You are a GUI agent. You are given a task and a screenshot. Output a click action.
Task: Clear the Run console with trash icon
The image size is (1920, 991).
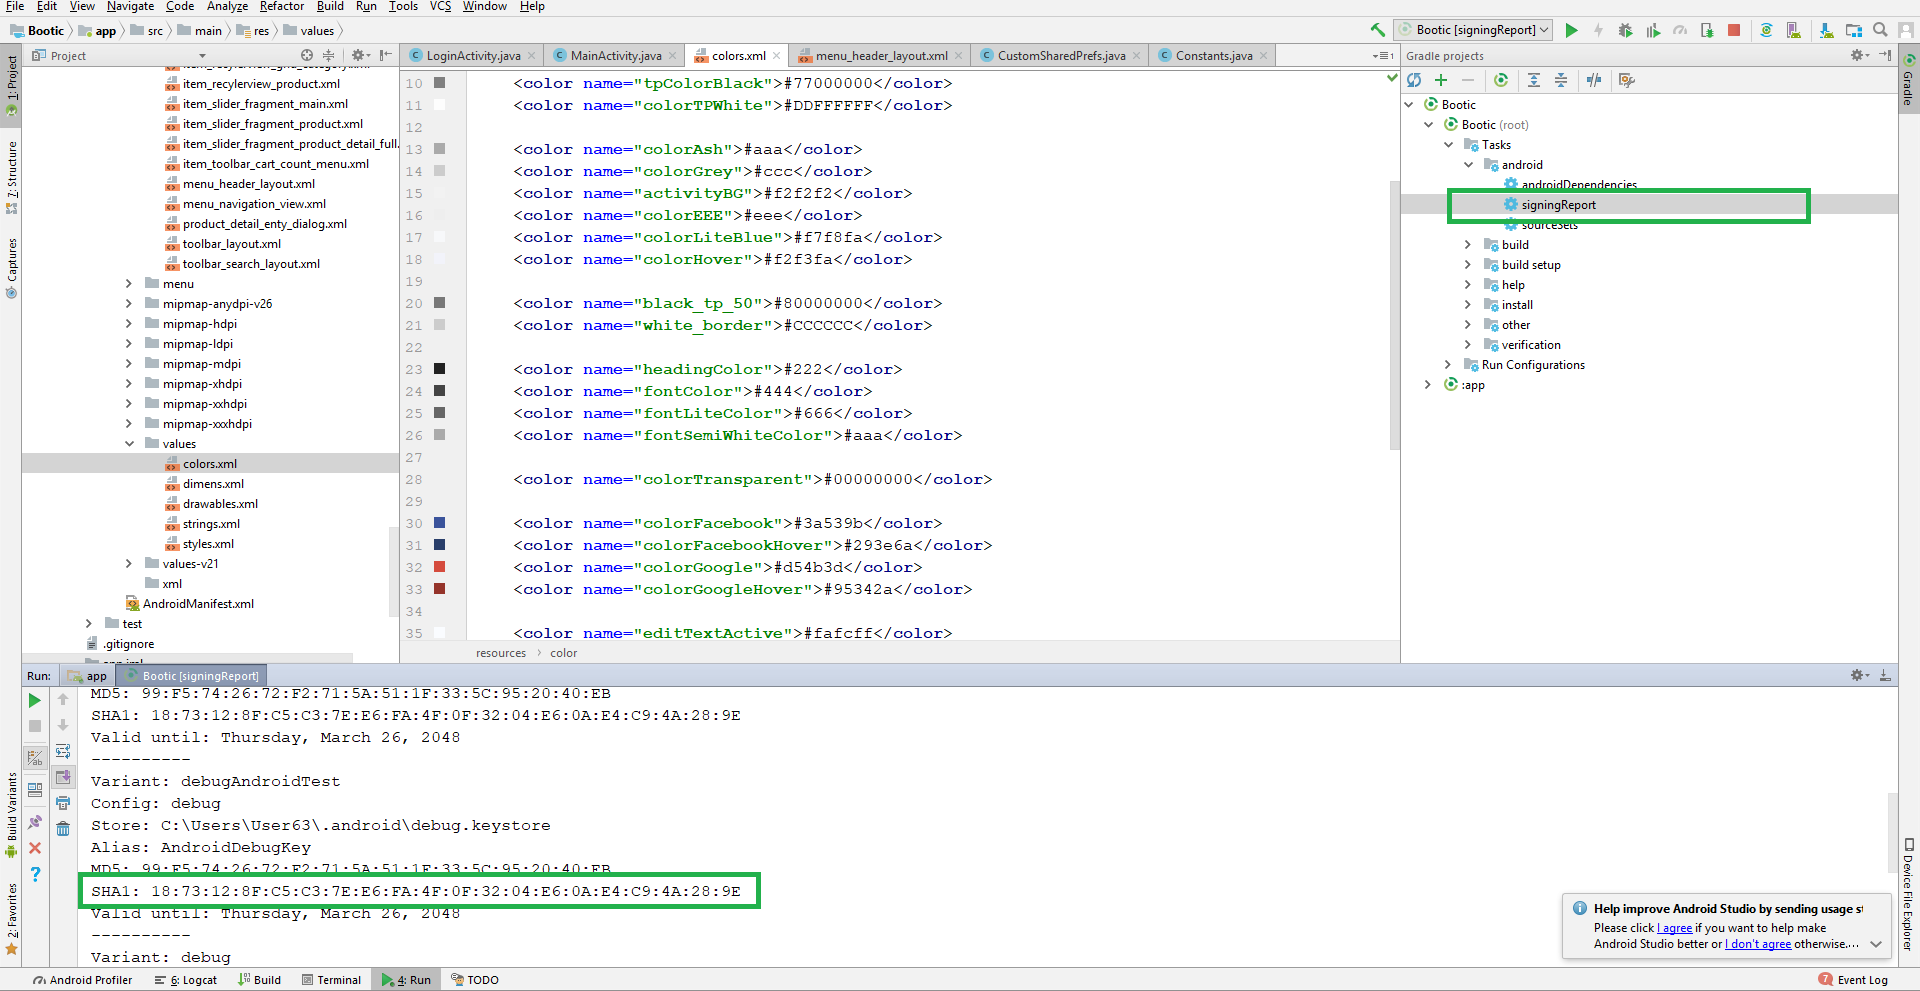63,829
